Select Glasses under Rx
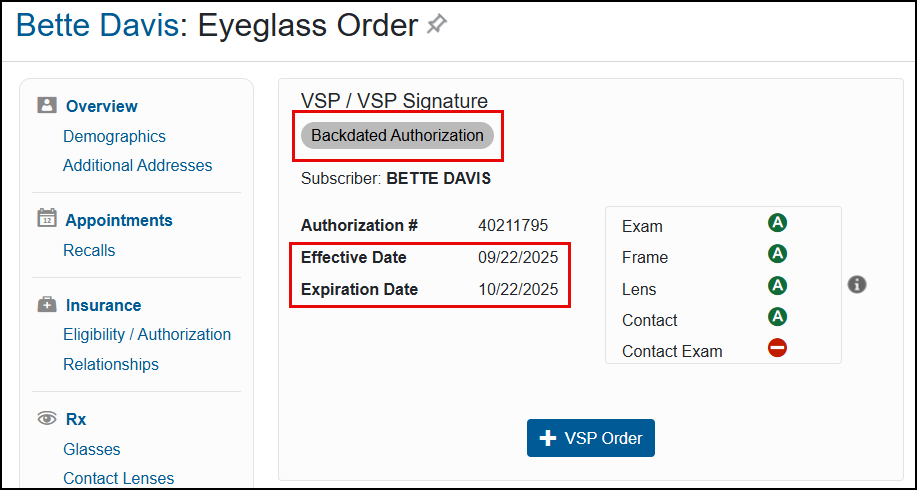 point(91,449)
